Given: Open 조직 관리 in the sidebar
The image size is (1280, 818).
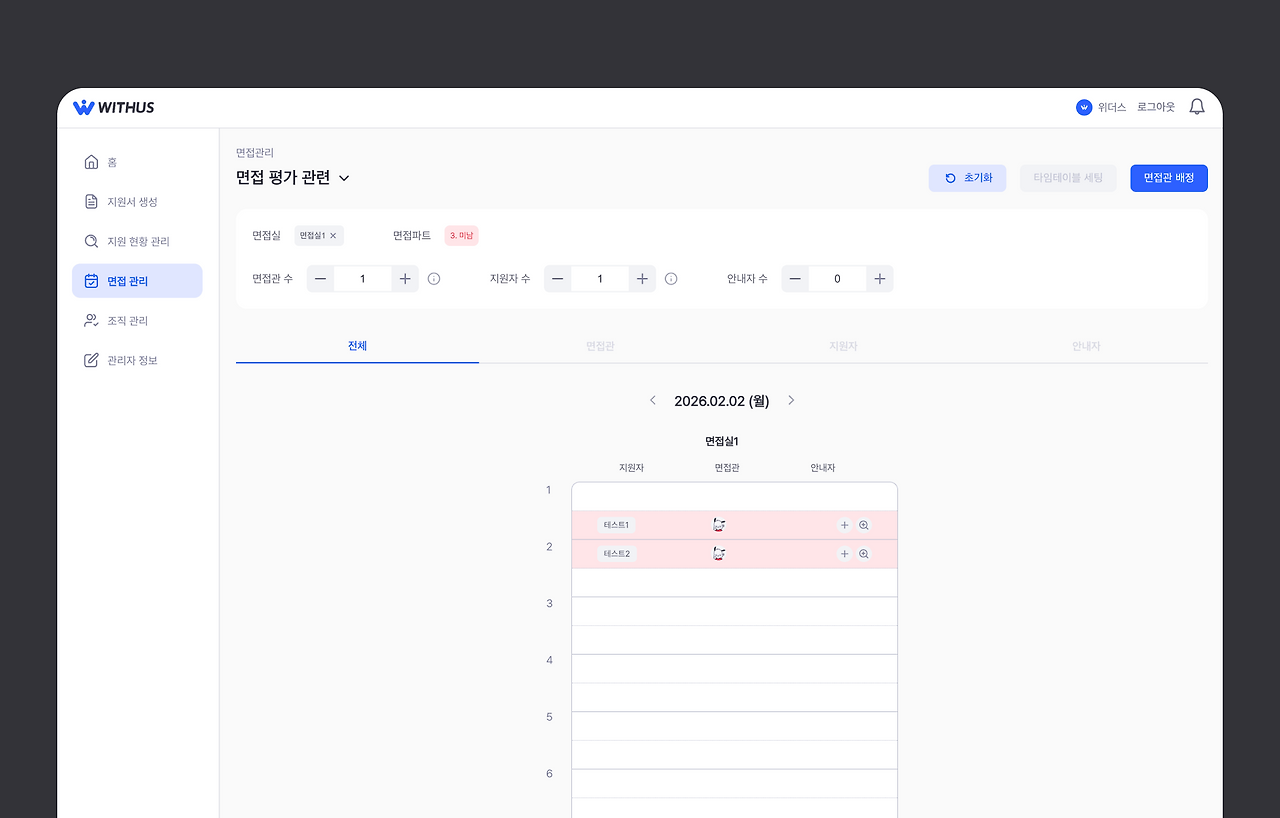Looking at the screenshot, I should point(137,321).
